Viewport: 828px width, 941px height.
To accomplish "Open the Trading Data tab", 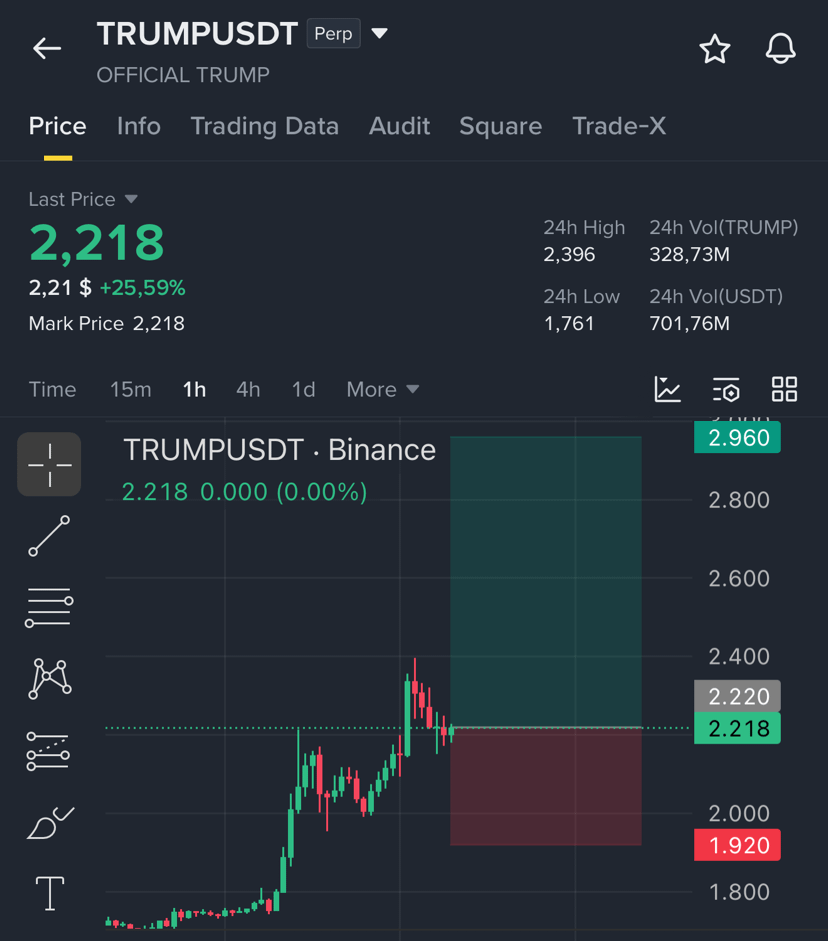I will 265,126.
